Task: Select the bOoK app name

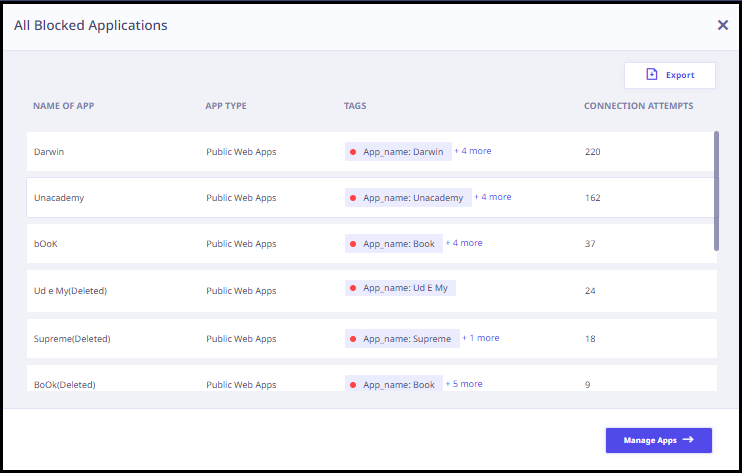Action: point(45,244)
